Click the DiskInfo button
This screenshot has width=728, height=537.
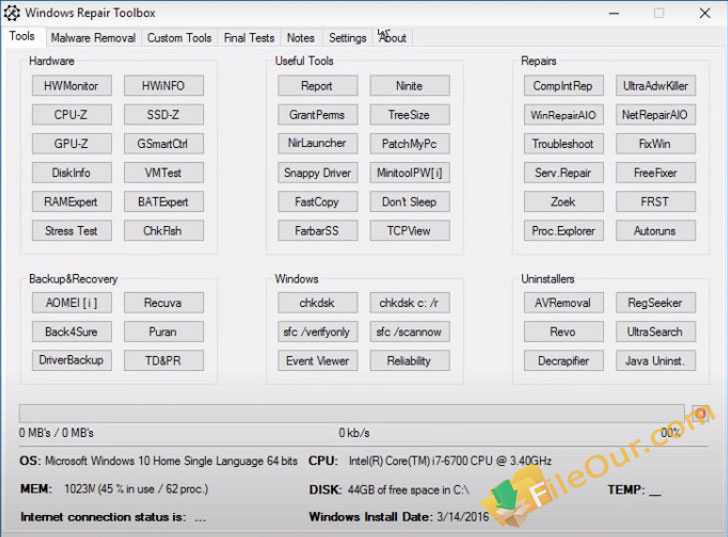coord(72,173)
